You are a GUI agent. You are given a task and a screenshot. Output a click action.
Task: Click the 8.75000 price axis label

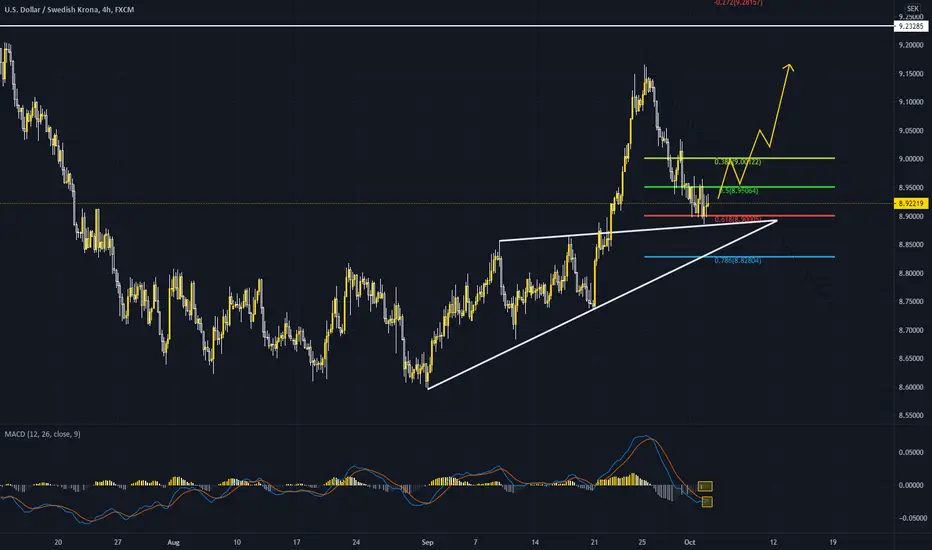pyautogui.click(x=911, y=302)
